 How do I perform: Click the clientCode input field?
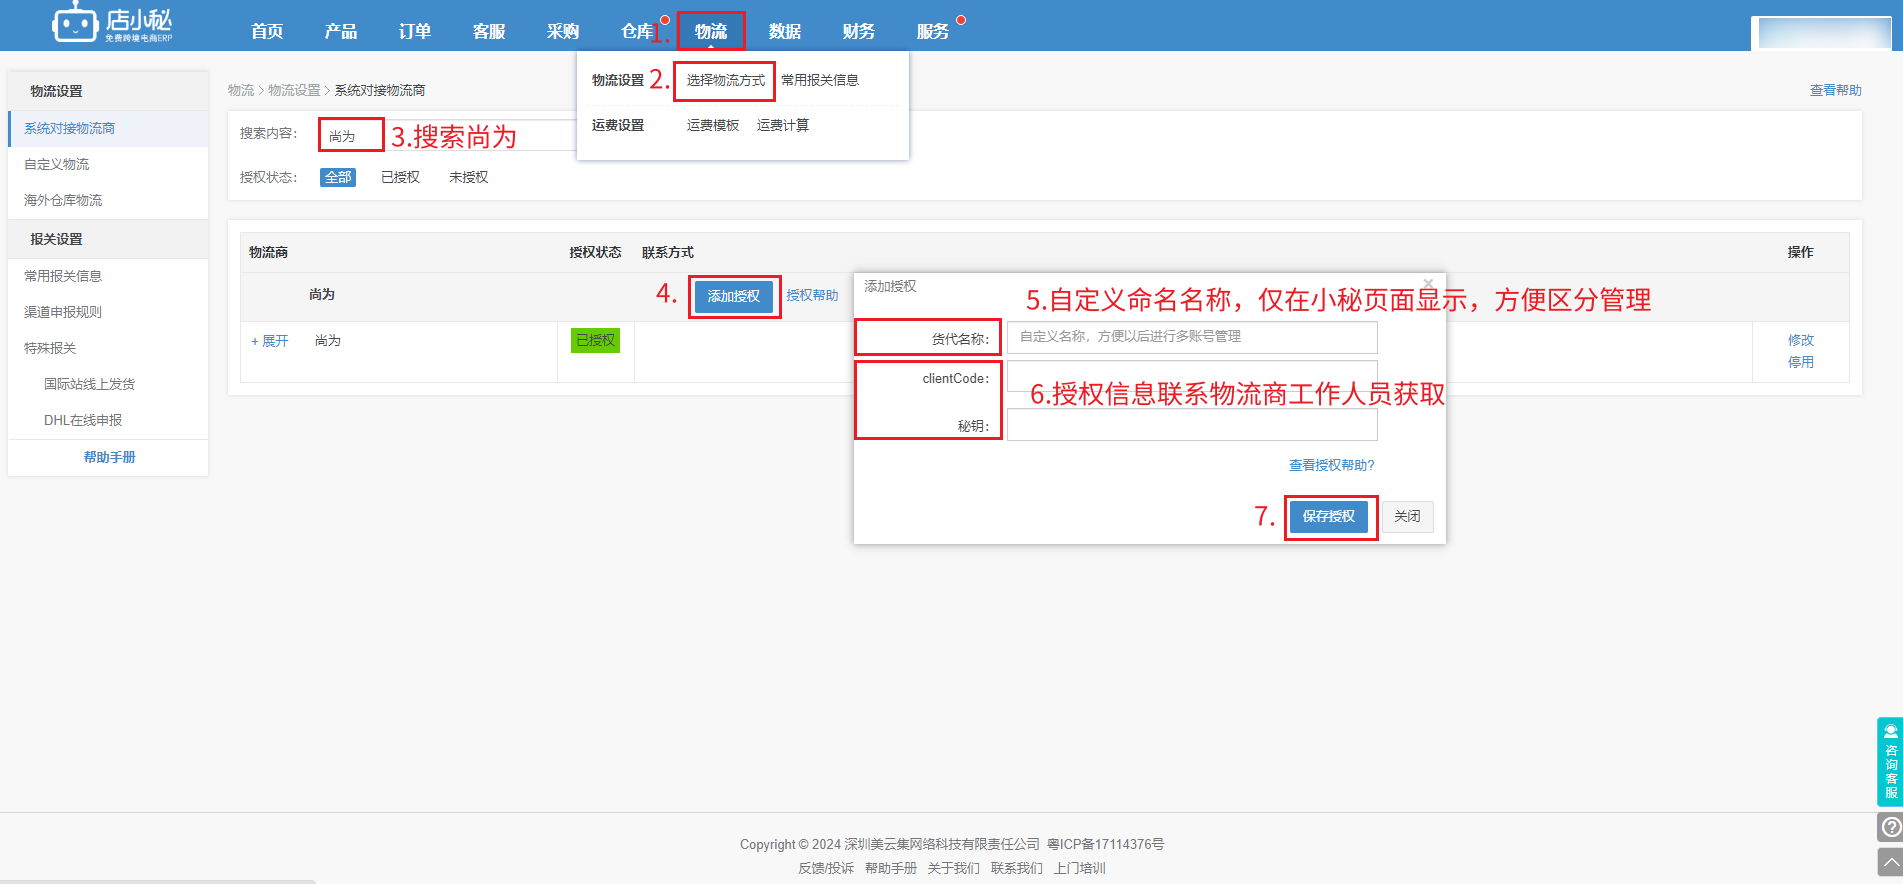(x=1192, y=376)
